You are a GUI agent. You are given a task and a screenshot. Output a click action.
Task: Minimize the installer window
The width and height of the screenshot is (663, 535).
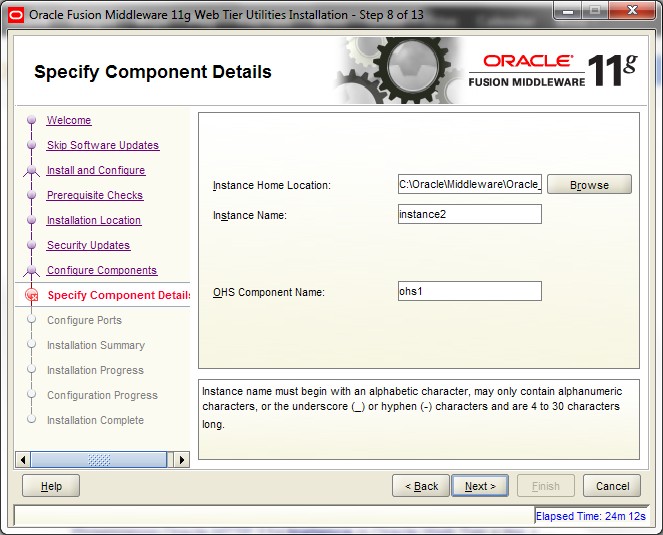click(x=568, y=10)
